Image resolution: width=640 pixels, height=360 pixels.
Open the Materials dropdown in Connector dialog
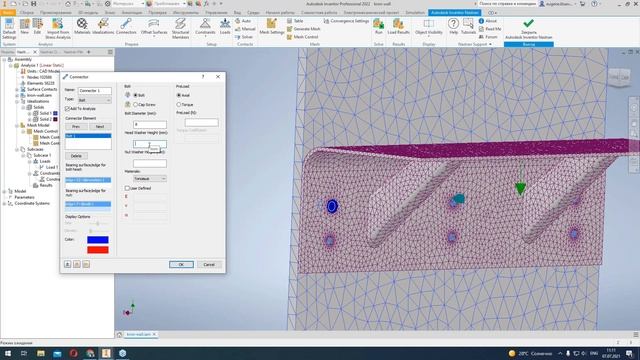point(150,179)
